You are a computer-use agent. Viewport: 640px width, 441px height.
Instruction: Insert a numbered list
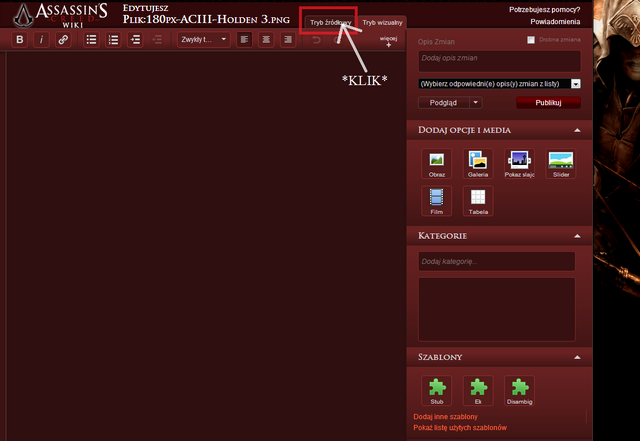click(x=113, y=40)
